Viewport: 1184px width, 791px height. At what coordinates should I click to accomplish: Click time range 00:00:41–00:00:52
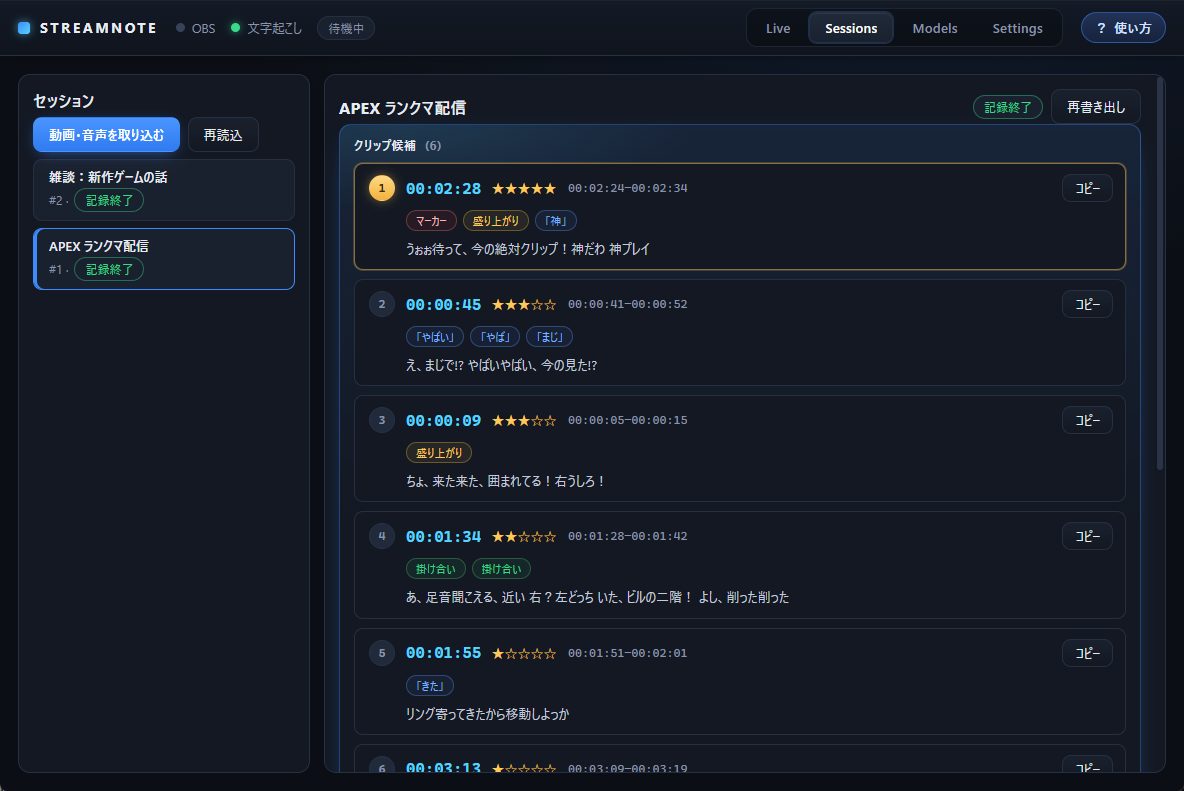click(x=627, y=304)
